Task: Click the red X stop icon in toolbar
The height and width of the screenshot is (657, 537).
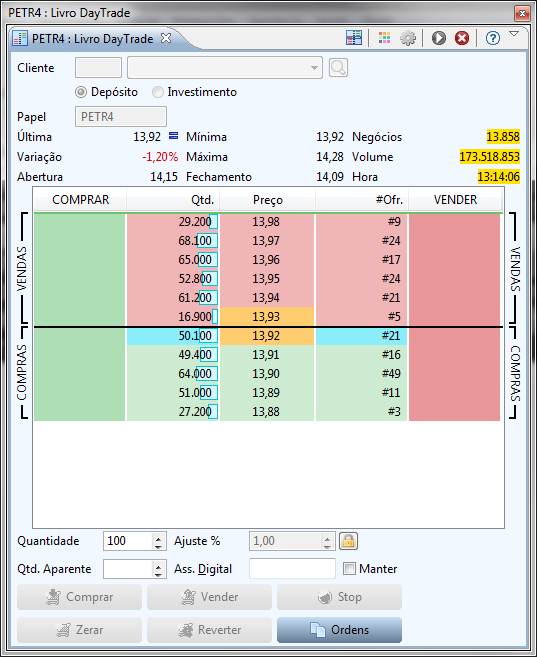Action: point(462,38)
